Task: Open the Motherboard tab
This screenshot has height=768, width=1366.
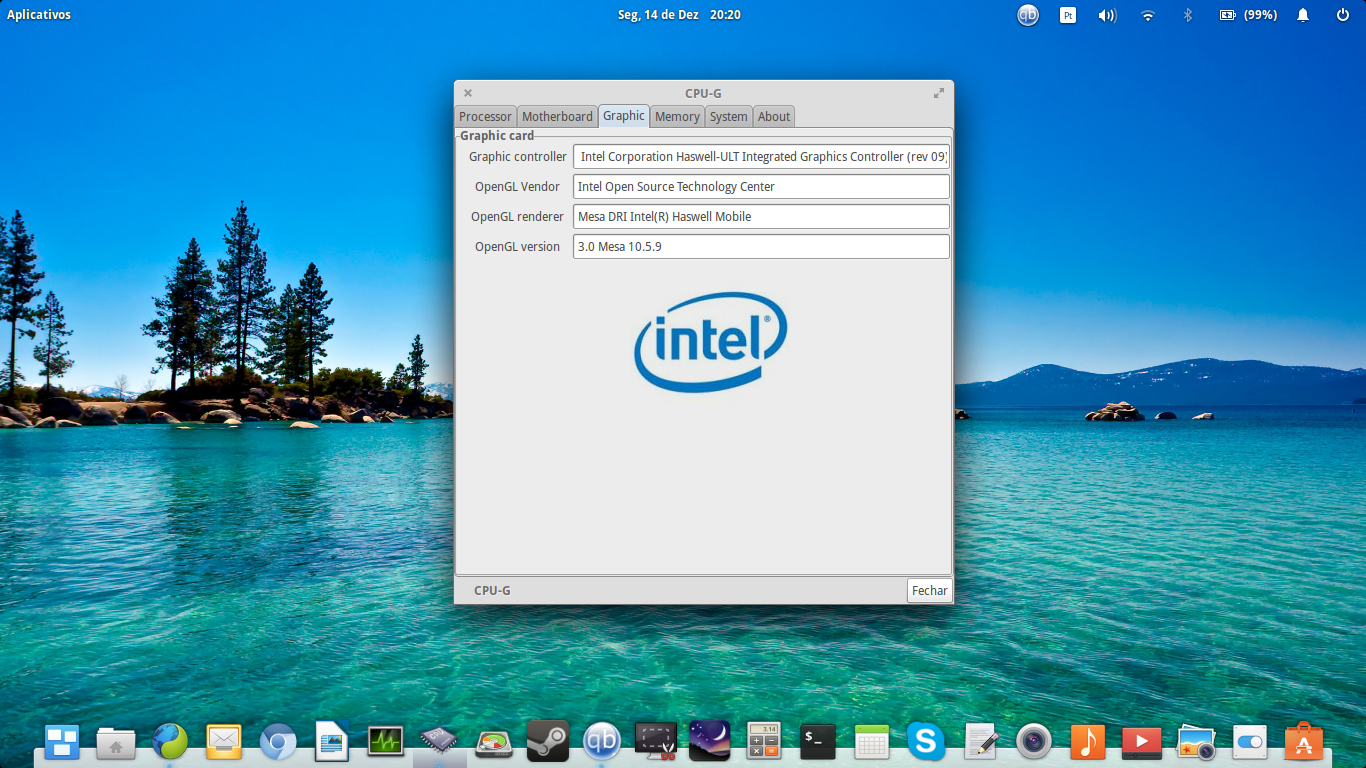Action: (557, 117)
